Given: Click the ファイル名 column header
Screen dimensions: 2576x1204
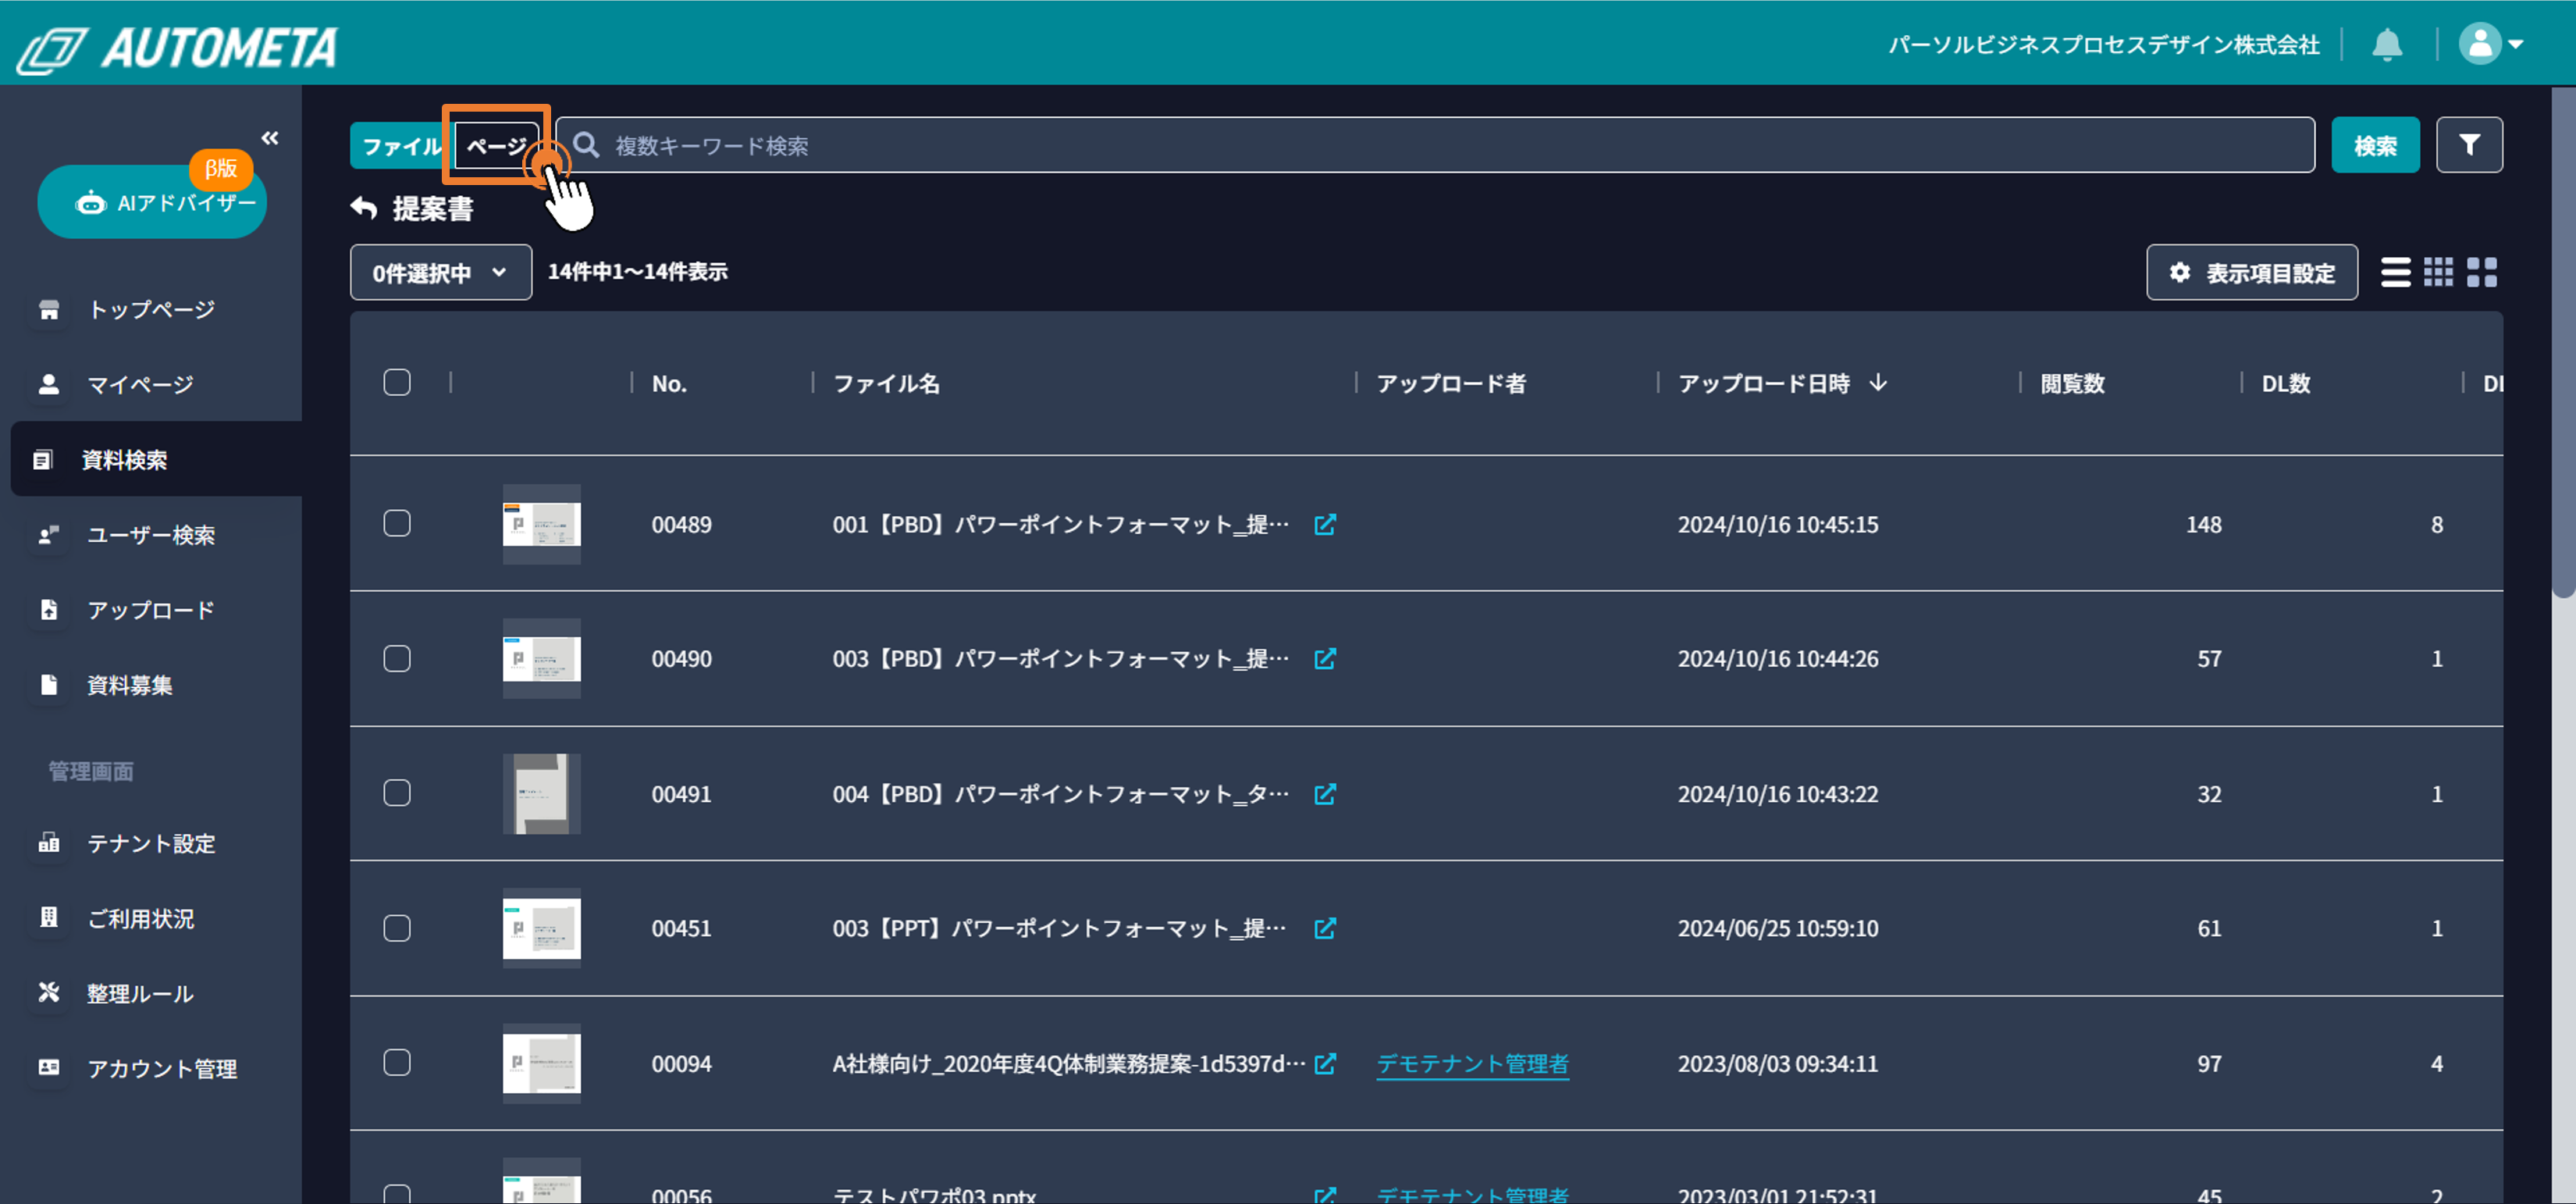Looking at the screenshot, I should tap(886, 384).
